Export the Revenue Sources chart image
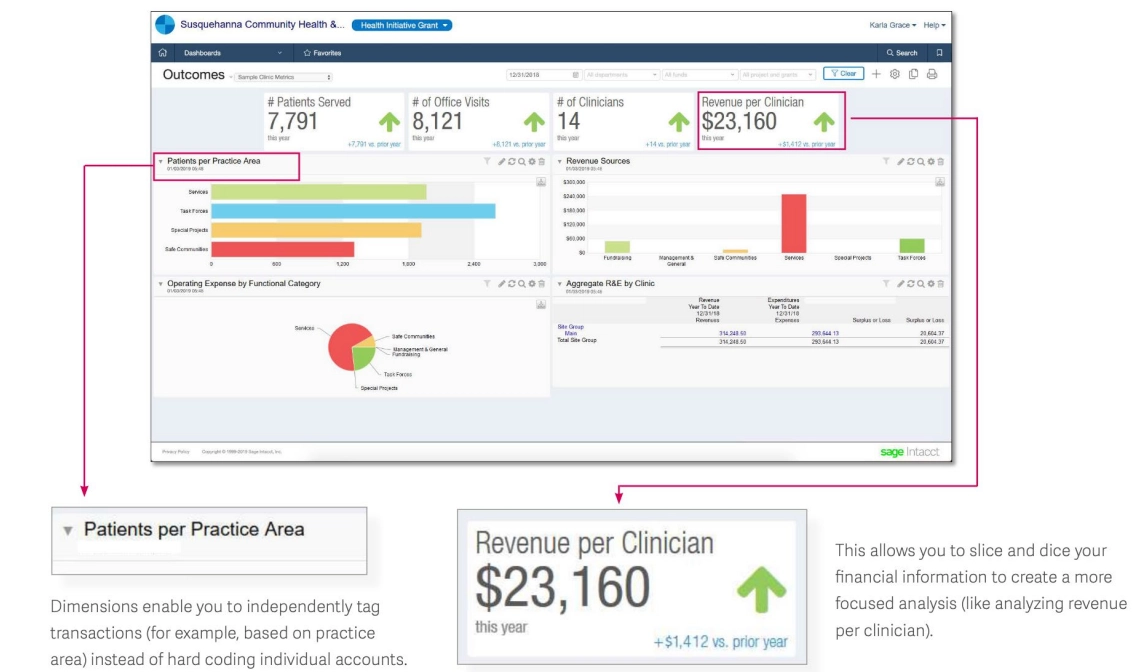This screenshot has width=1144, height=672. (940, 181)
